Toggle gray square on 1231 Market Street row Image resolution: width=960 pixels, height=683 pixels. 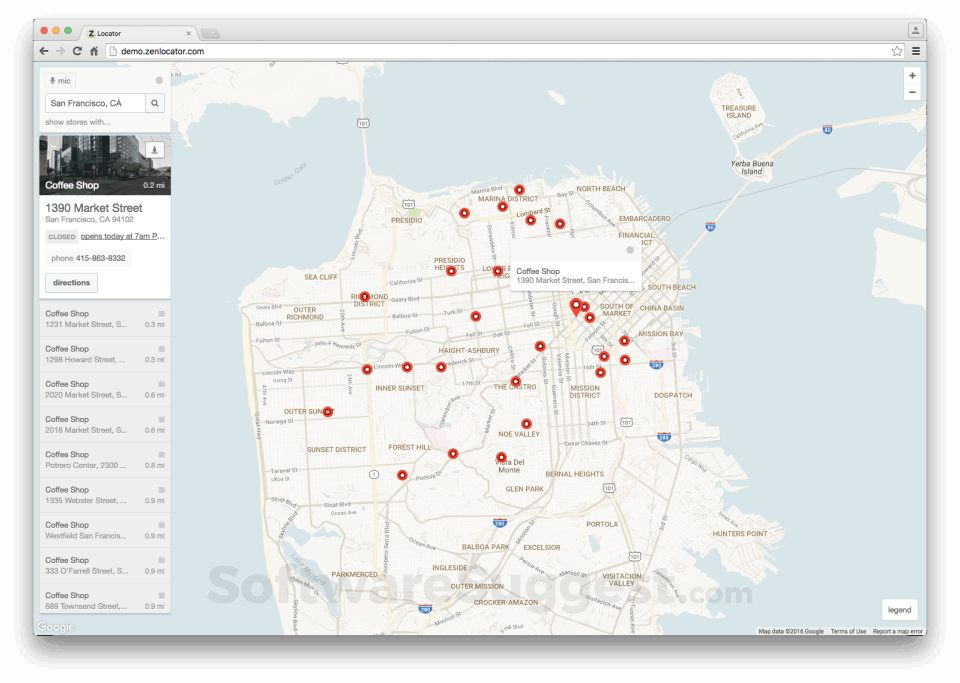point(161,314)
